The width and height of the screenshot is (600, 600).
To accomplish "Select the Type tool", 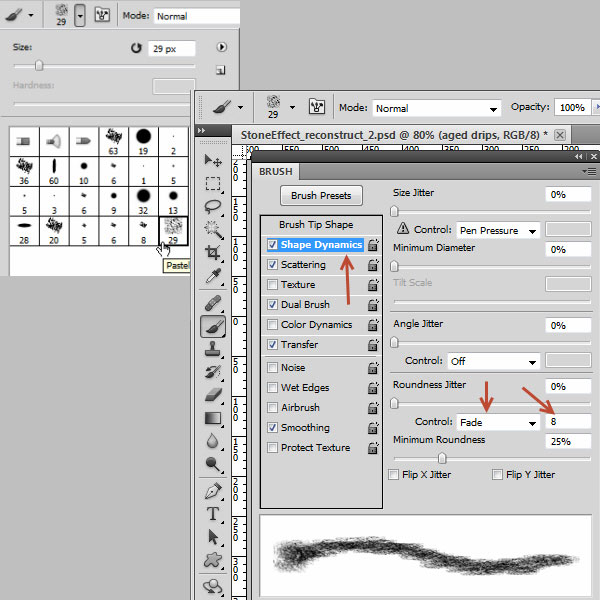I will pyautogui.click(x=213, y=514).
